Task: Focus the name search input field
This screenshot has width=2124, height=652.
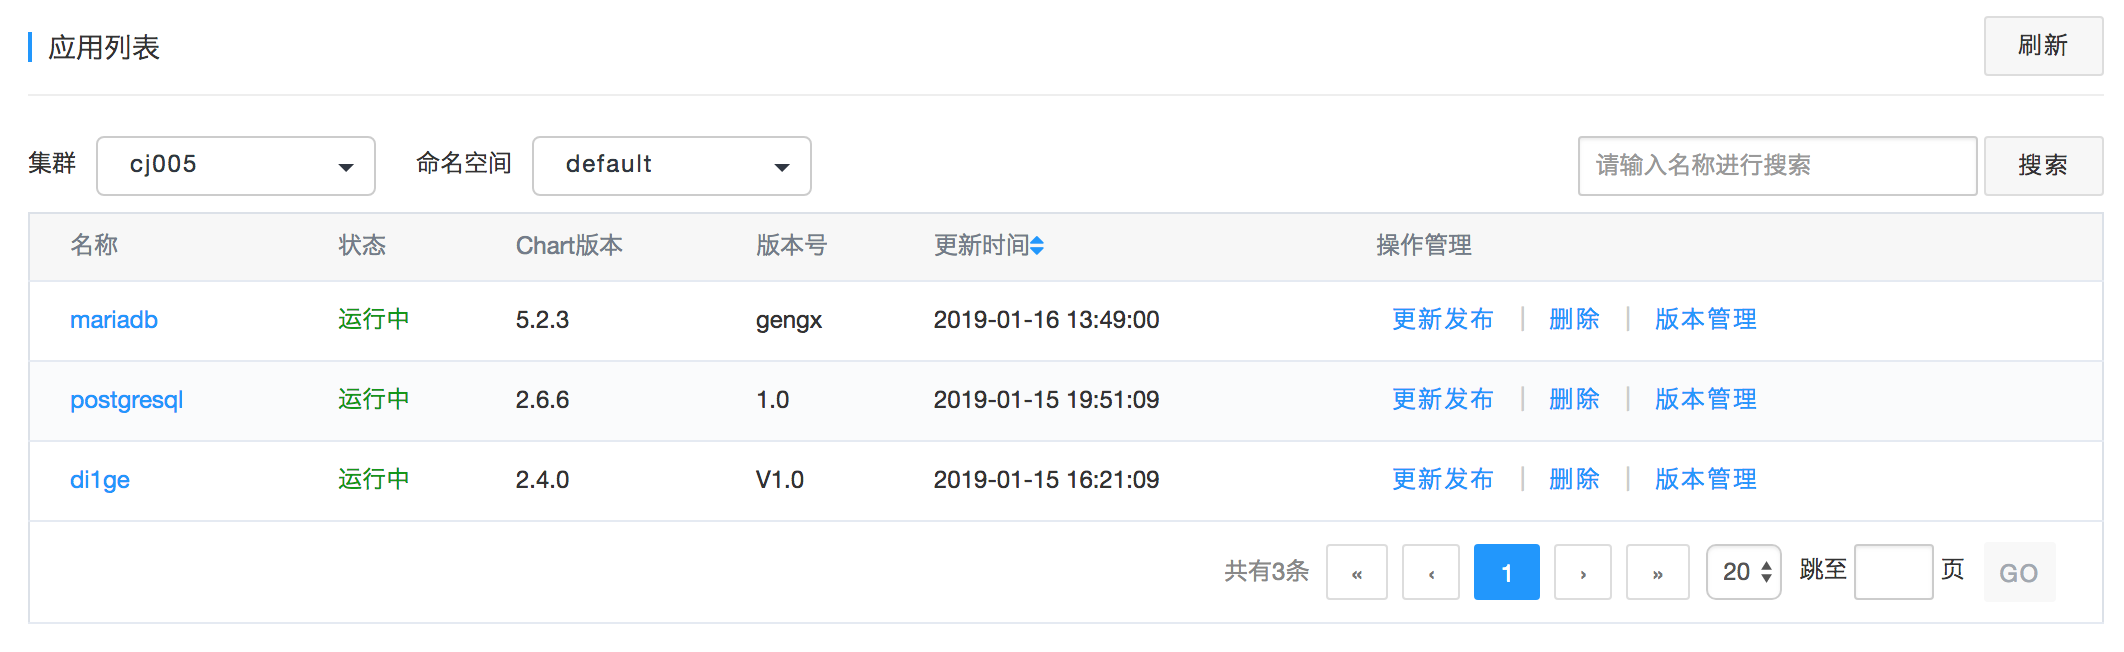Action: pyautogui.click(x=1777, y=166)
